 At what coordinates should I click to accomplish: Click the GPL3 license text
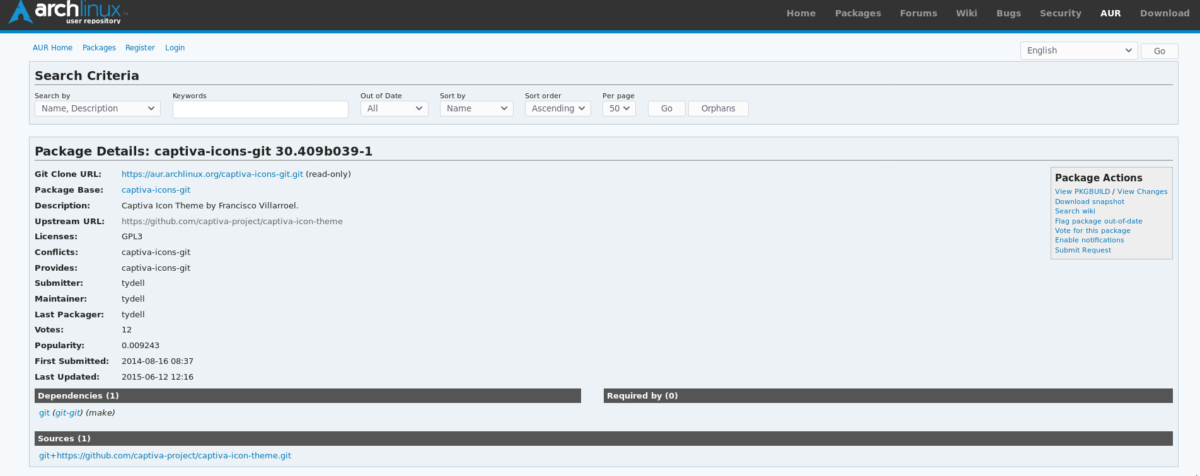click(133, 237)
